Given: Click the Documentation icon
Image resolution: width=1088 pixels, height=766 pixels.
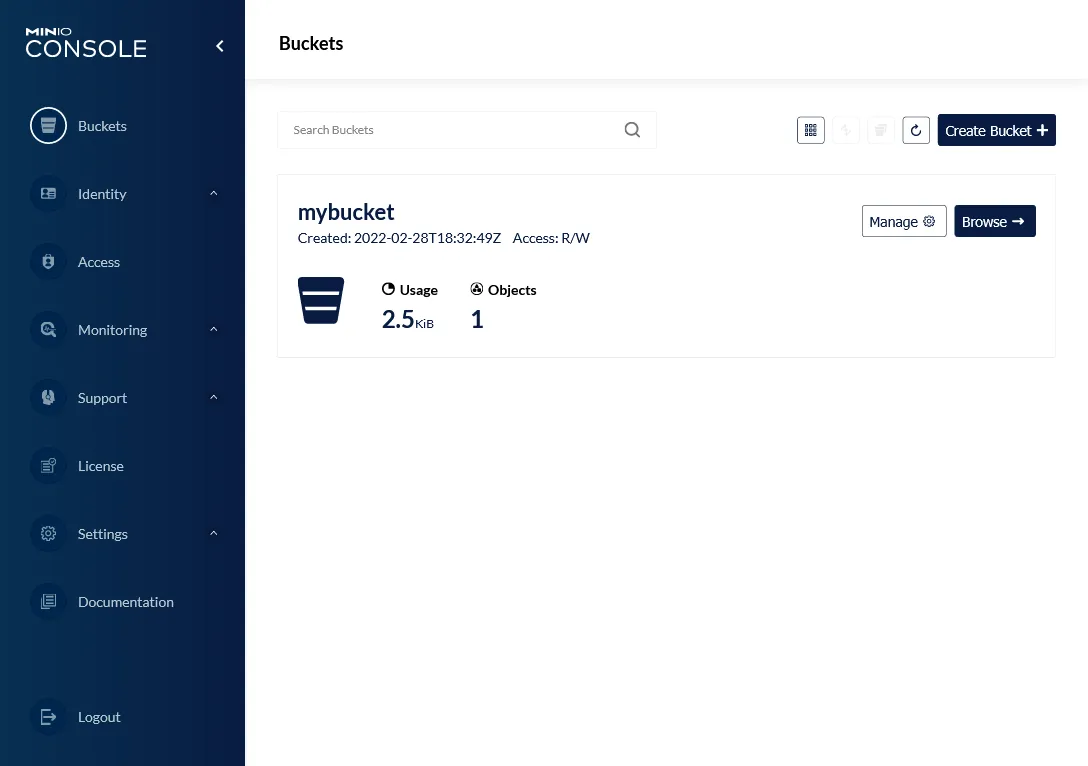Looking at the screenshot, I should coord(48,602).
